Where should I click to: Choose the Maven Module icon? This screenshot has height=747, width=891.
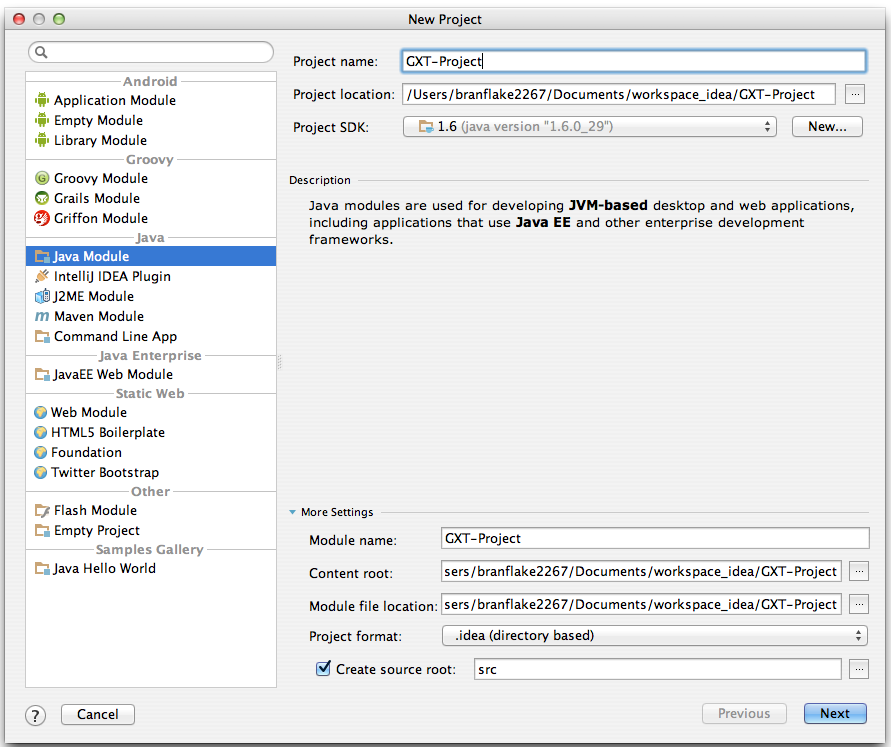click(41, 316)
